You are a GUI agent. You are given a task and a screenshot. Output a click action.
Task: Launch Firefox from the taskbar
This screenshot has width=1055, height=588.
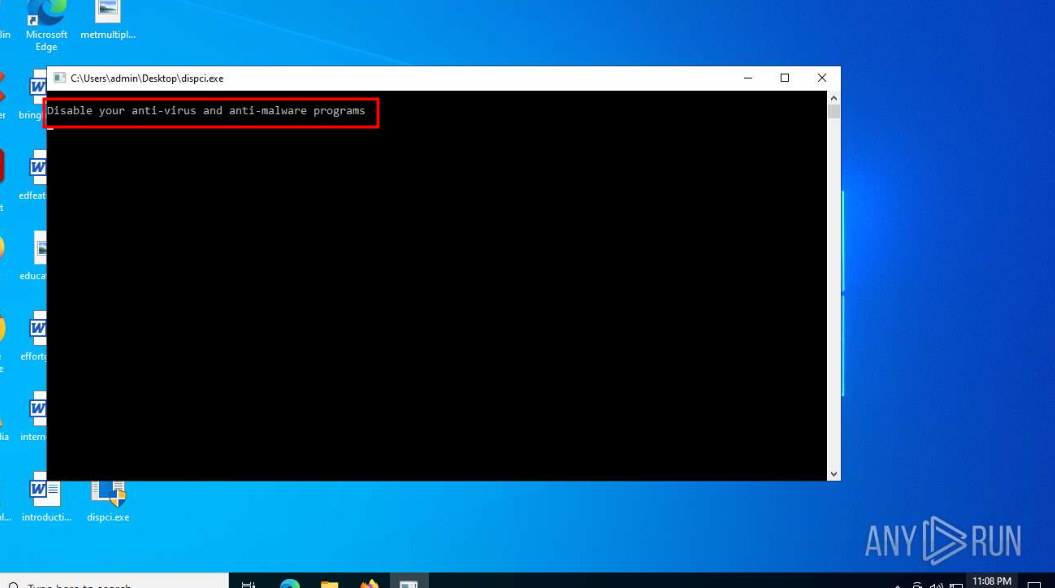pyautogui.click(x=369, y=584)
